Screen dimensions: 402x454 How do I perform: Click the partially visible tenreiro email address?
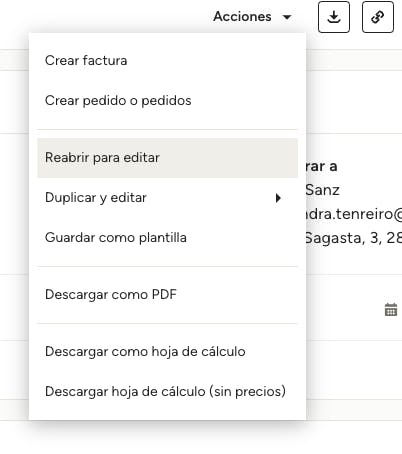pyautogui.click(x=354, y=214)
